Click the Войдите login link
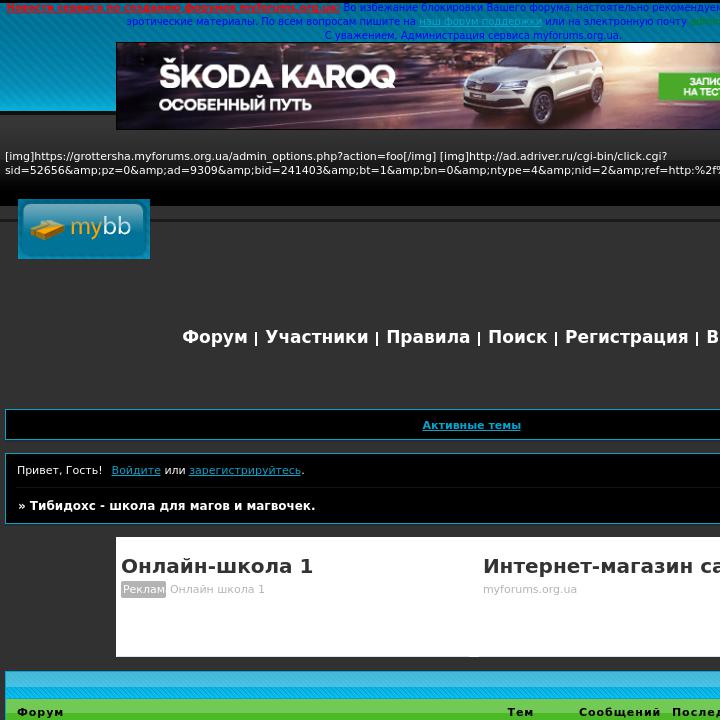Screen dimensions: 720x720 coord(136,470)
